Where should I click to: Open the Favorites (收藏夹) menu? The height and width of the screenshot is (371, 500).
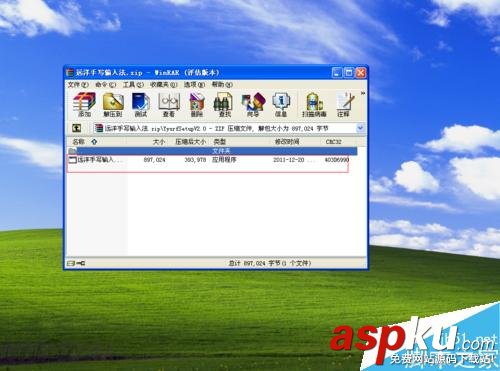tap(164, 85)
